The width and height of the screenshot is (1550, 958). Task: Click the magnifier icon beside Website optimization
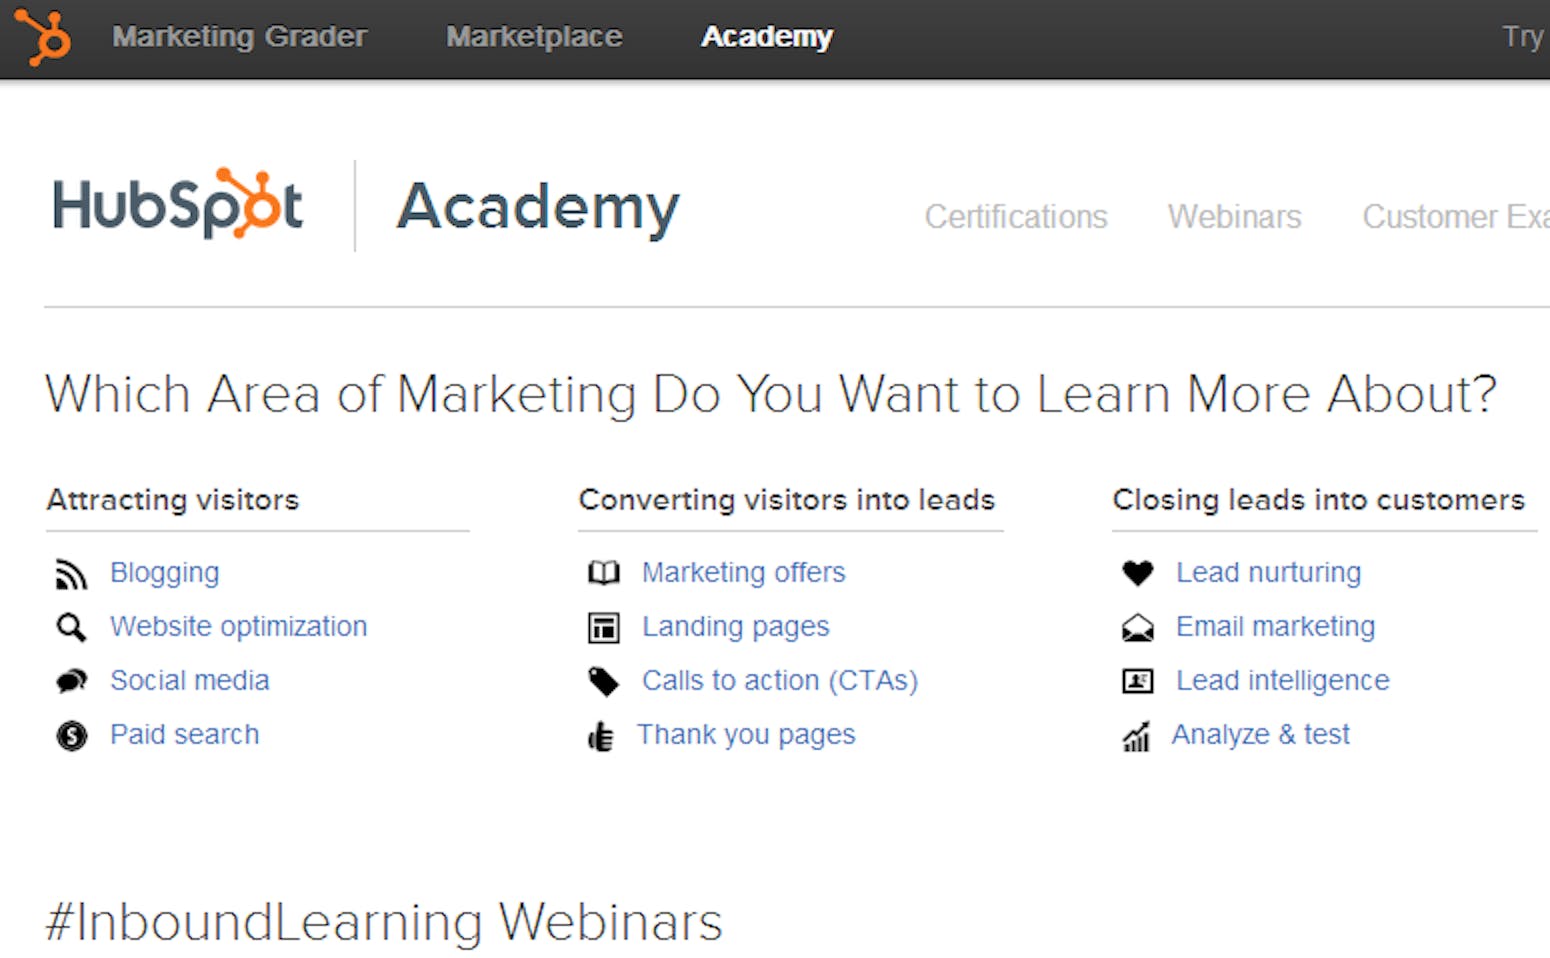[x=71, y=628]
